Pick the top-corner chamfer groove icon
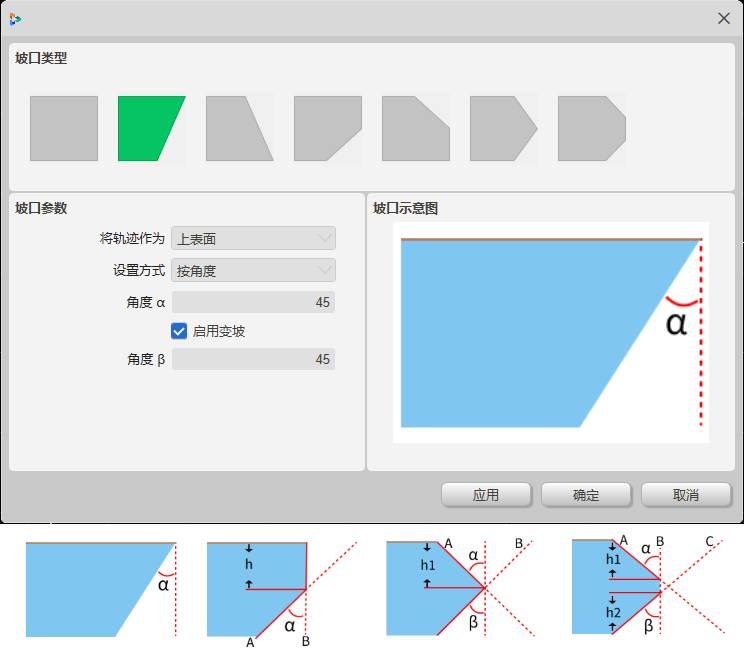The height and width of the screenshot is (659, 744). click(415, 129)
